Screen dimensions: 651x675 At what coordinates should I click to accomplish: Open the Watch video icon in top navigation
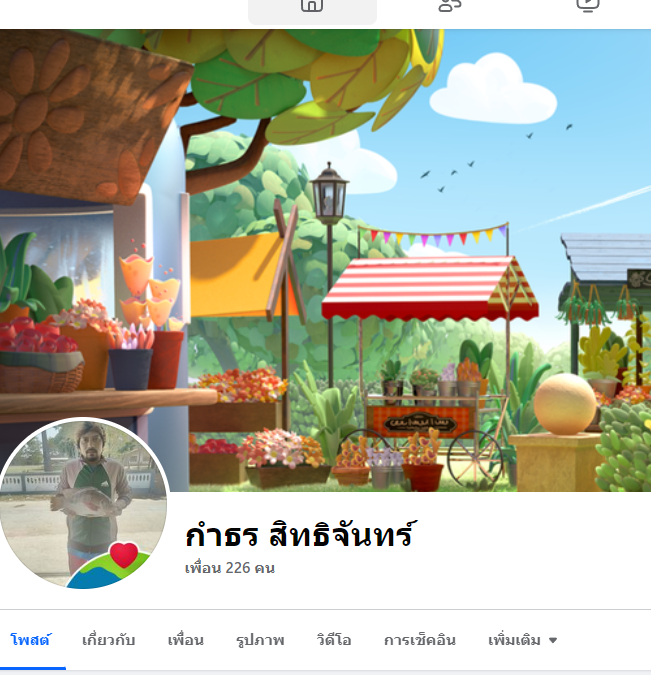(x=588, y=6)
